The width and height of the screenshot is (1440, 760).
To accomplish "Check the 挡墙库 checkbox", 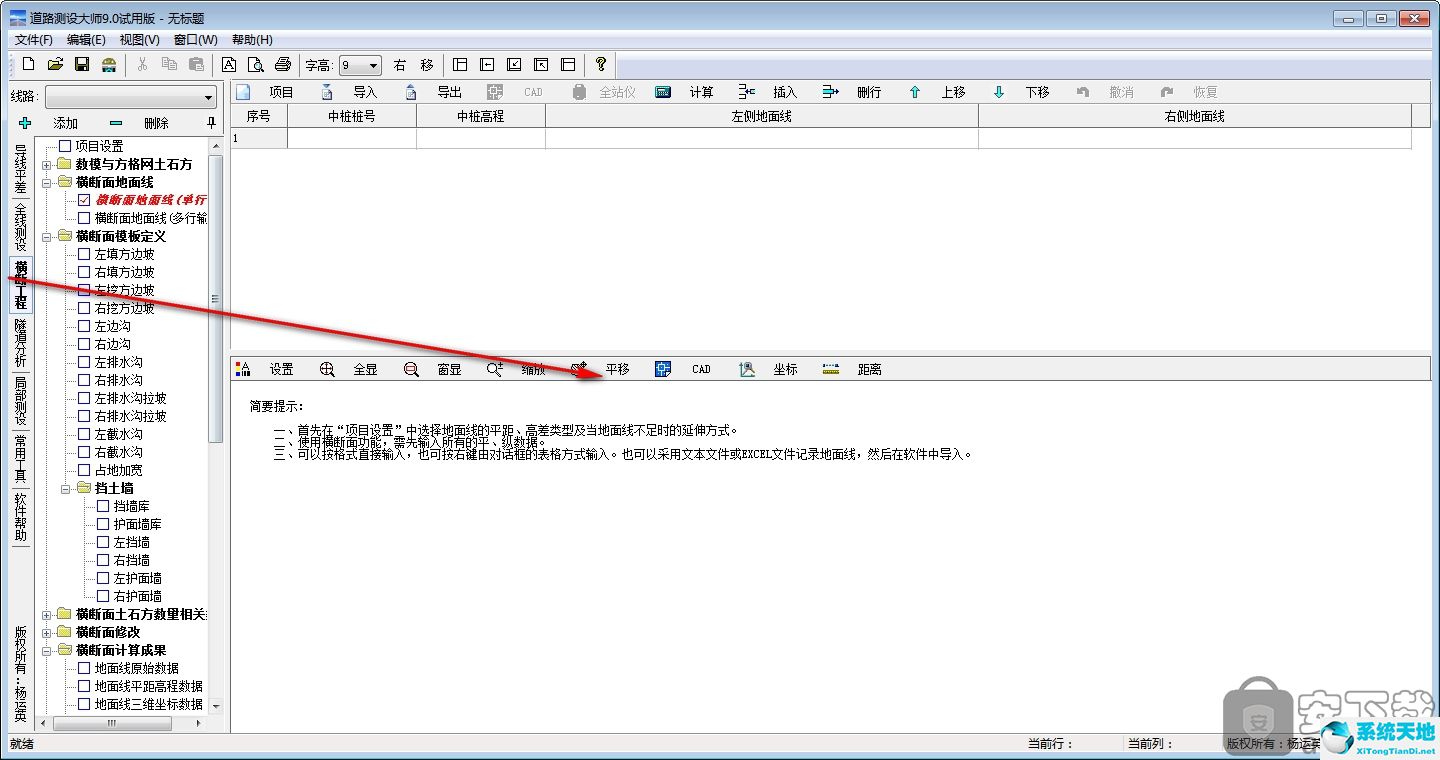I will pyautogui.click(x=103, y=506).
